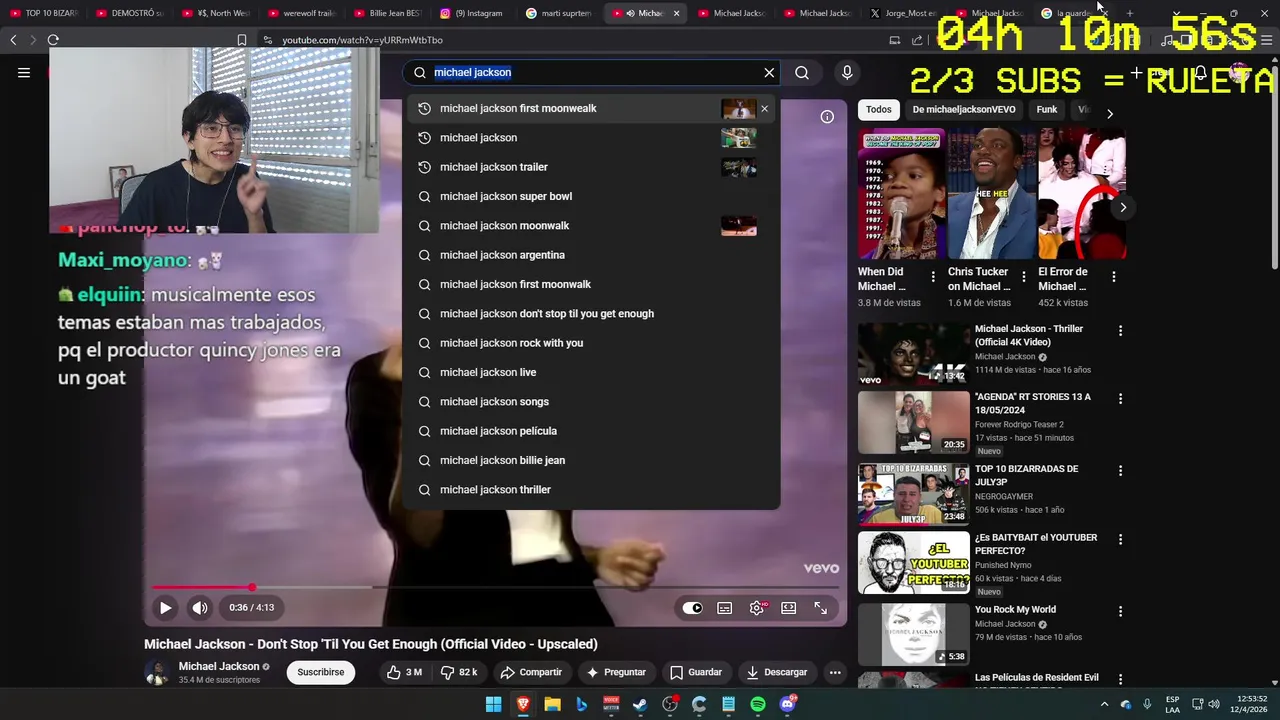Viewport: 1280px width, 720px height.
Task: Open the video info card icon
Action: (x=827, y=117)
